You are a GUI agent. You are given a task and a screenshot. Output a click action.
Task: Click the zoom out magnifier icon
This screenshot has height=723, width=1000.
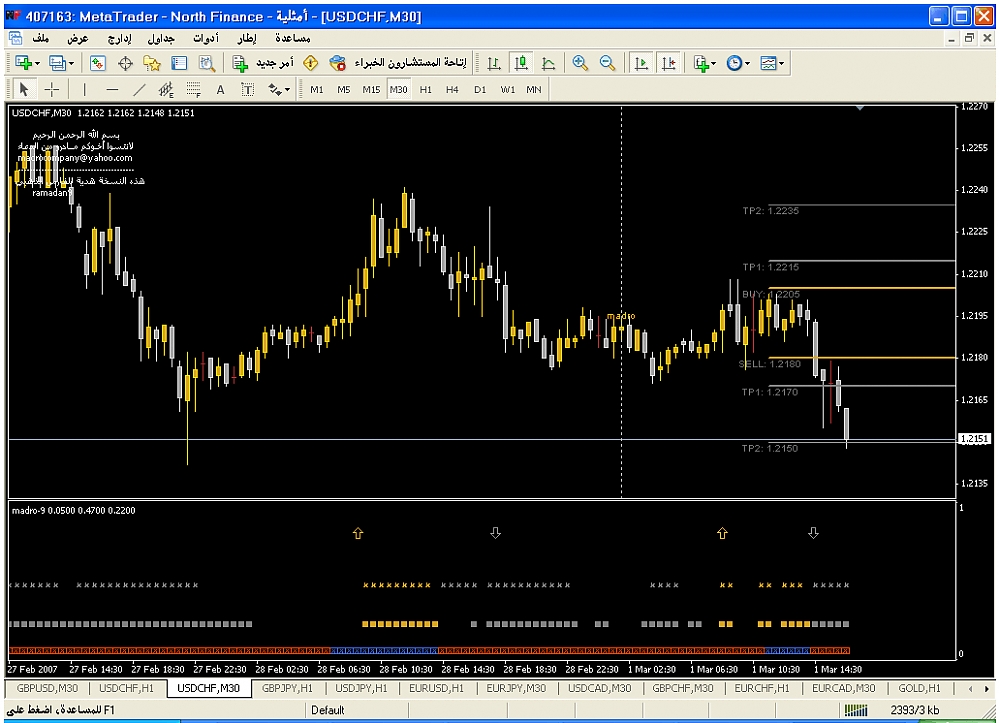[608, 62]
